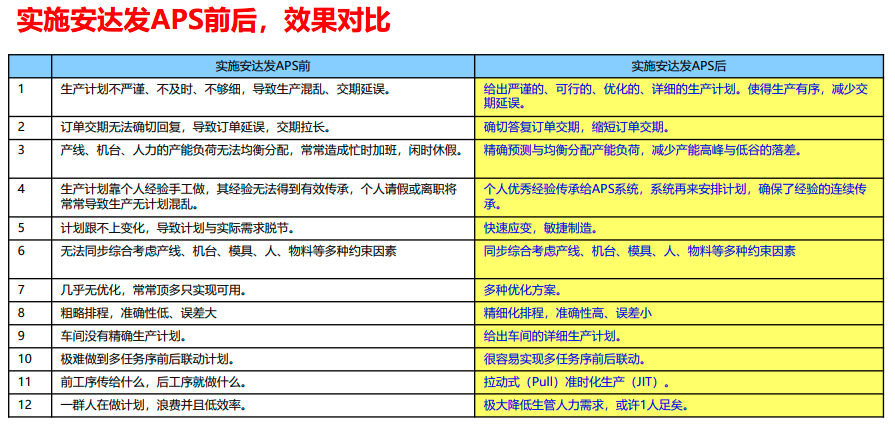The width and height of the screenshot is (895, 432).
Task: Click text 精确预测与均衡分配产能负荷
Action: click(x=562, y=150)
